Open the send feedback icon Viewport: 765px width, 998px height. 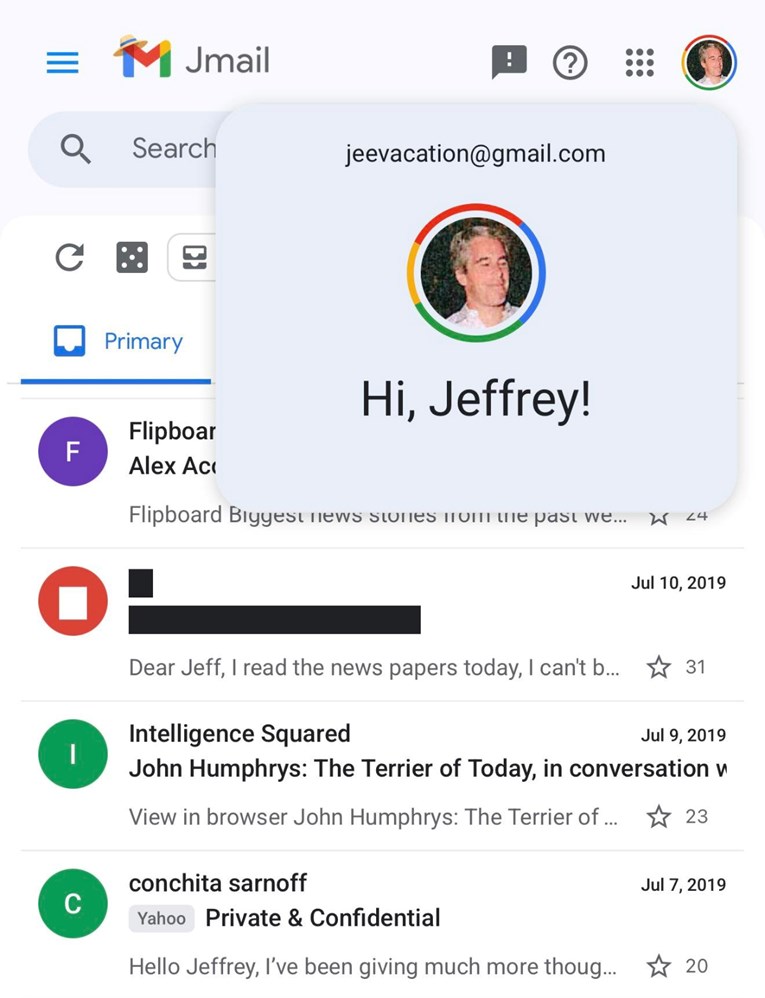(x=509, y=62)
